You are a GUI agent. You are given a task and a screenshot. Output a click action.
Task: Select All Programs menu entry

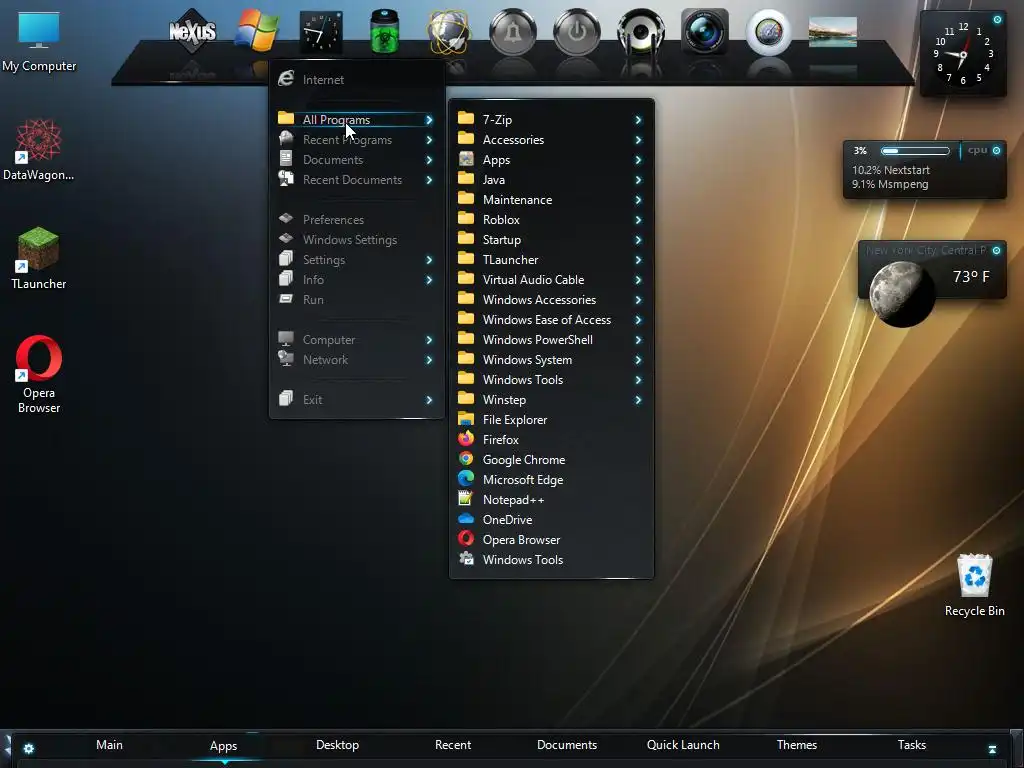tap(357, 120)
